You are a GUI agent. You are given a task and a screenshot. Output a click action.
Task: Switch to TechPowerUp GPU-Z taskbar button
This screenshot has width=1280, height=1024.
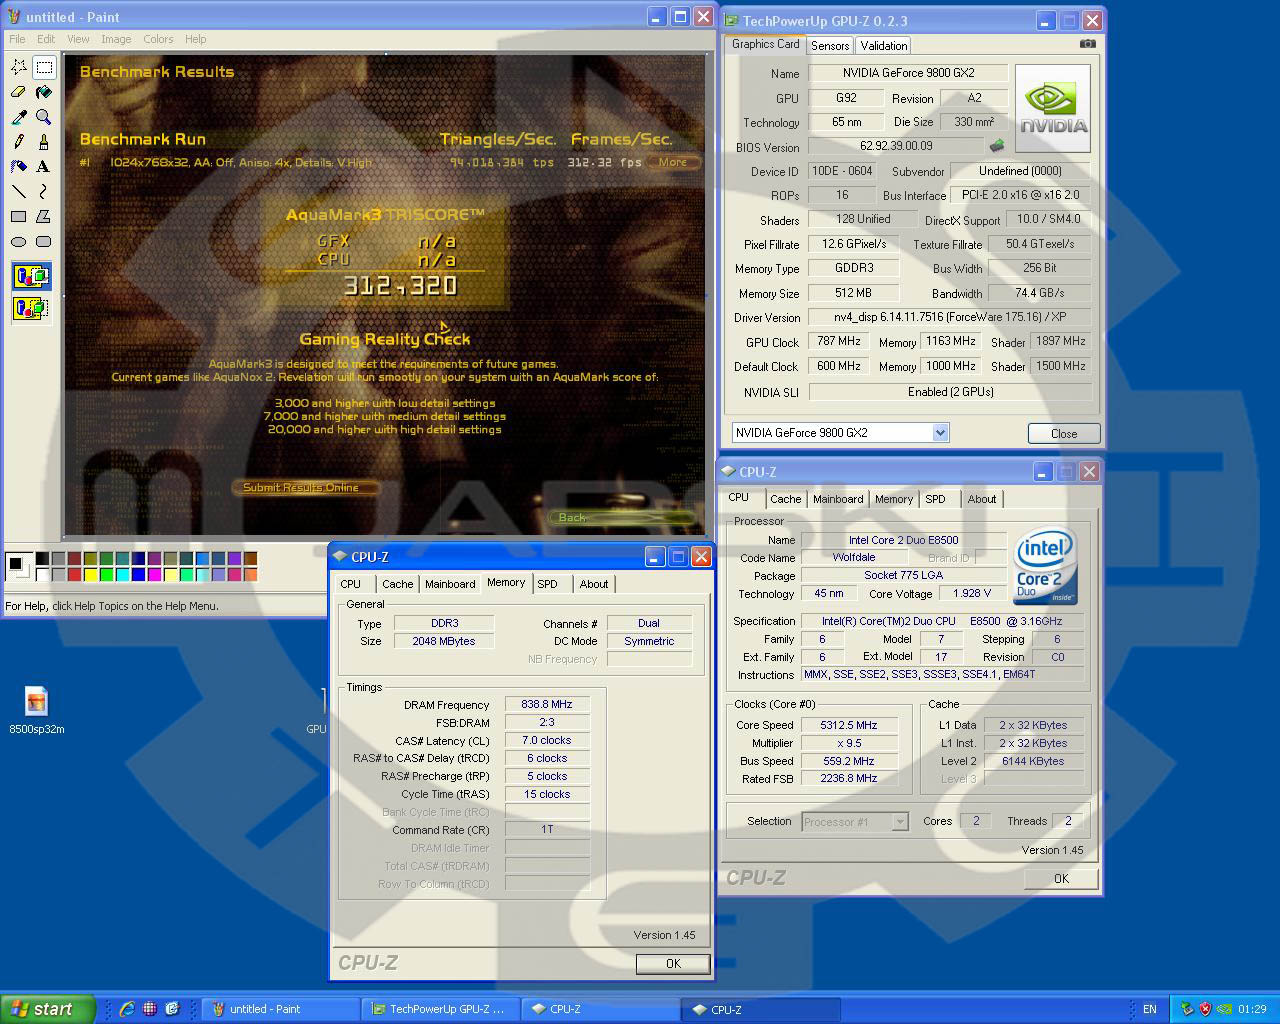point(440,1009)
